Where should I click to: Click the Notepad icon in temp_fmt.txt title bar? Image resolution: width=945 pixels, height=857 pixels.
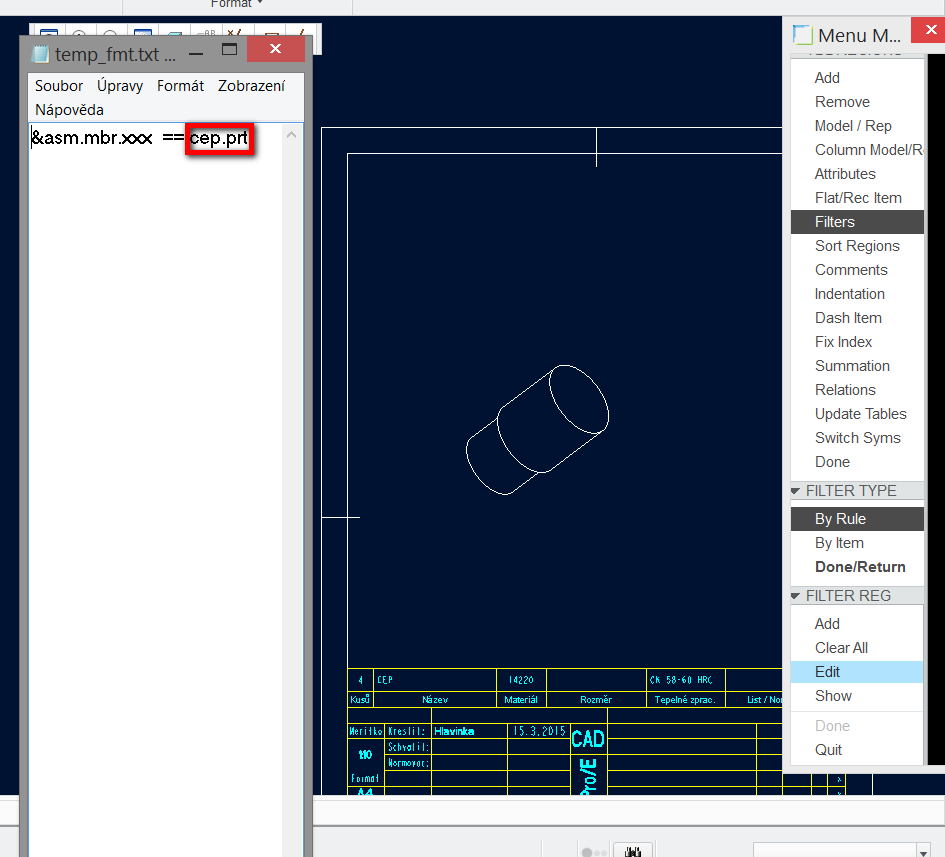point(40,54)
